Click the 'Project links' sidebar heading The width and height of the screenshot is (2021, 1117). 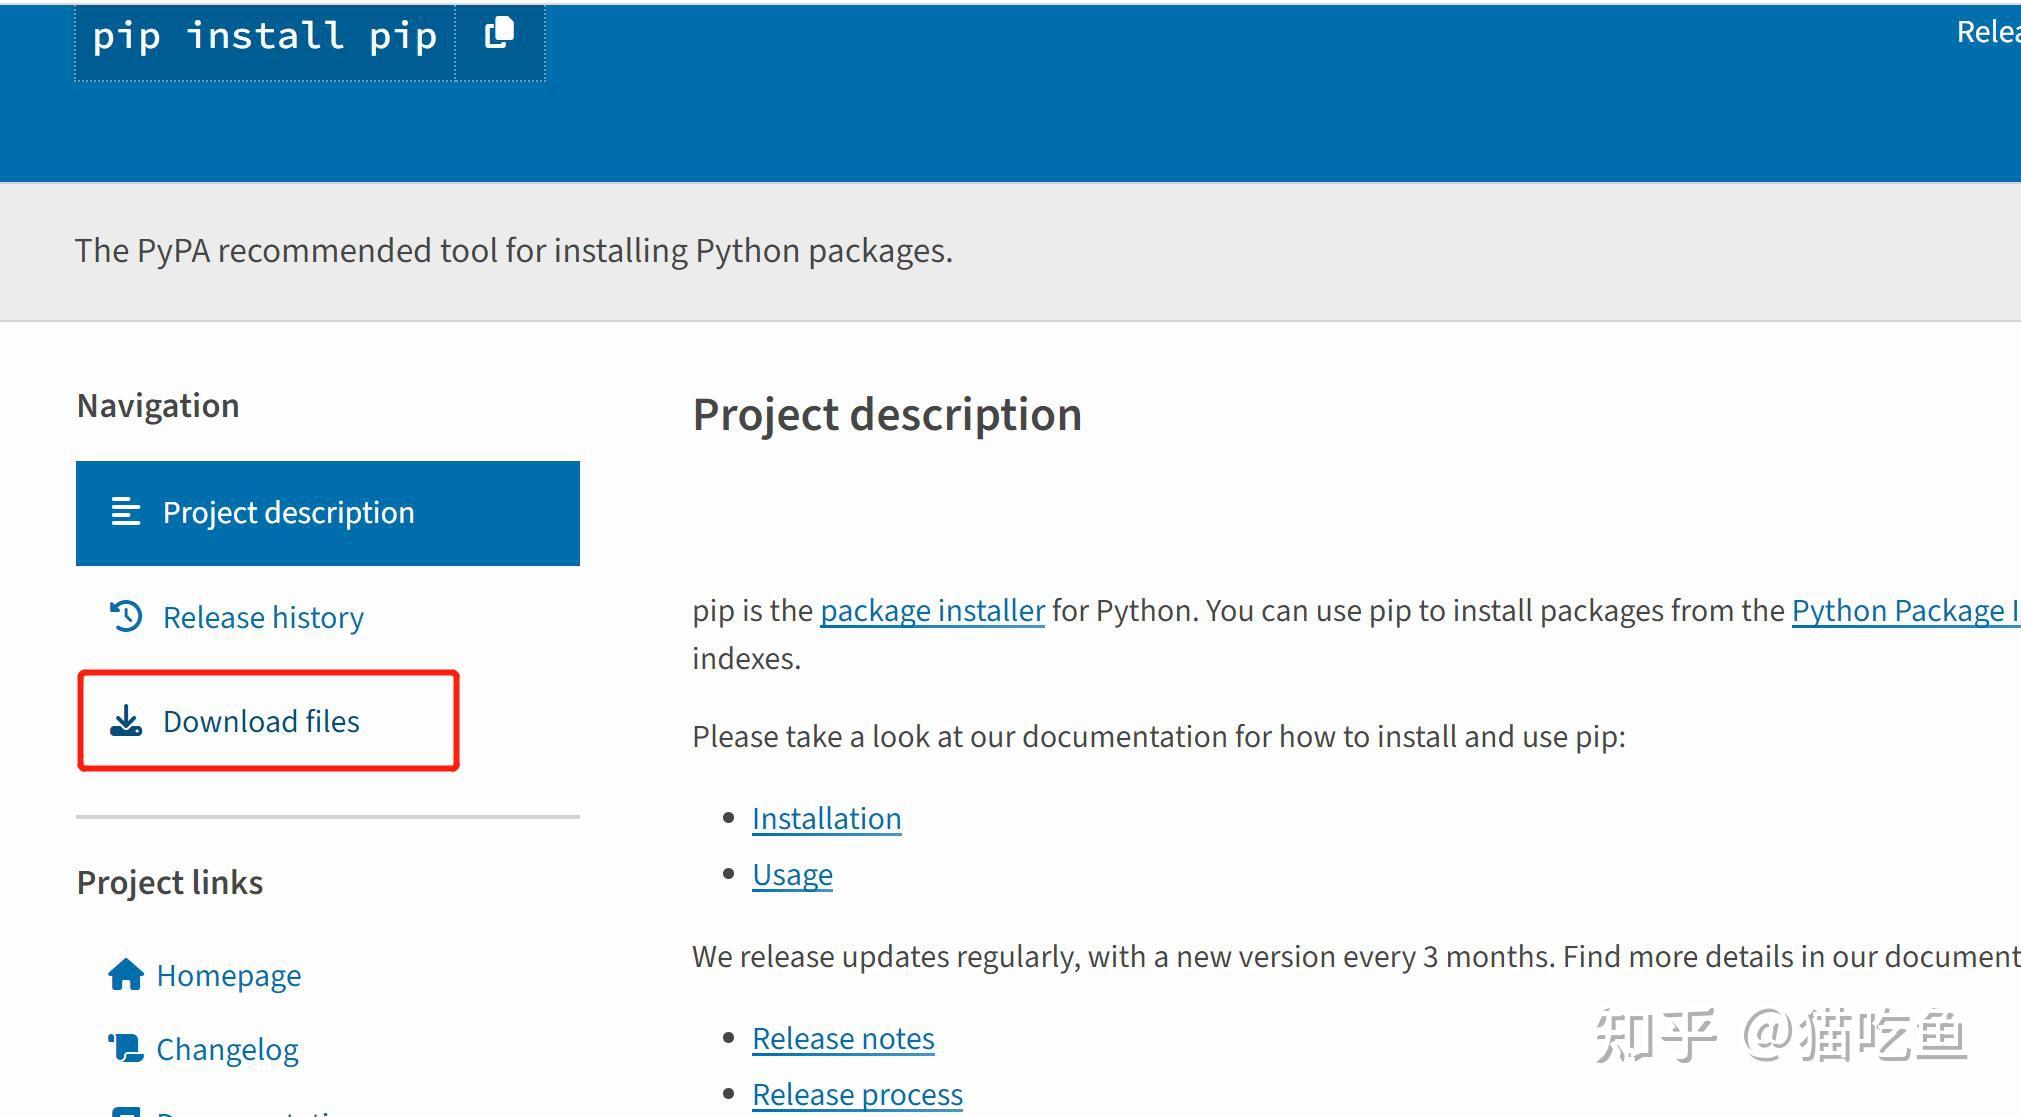(170, 882)
